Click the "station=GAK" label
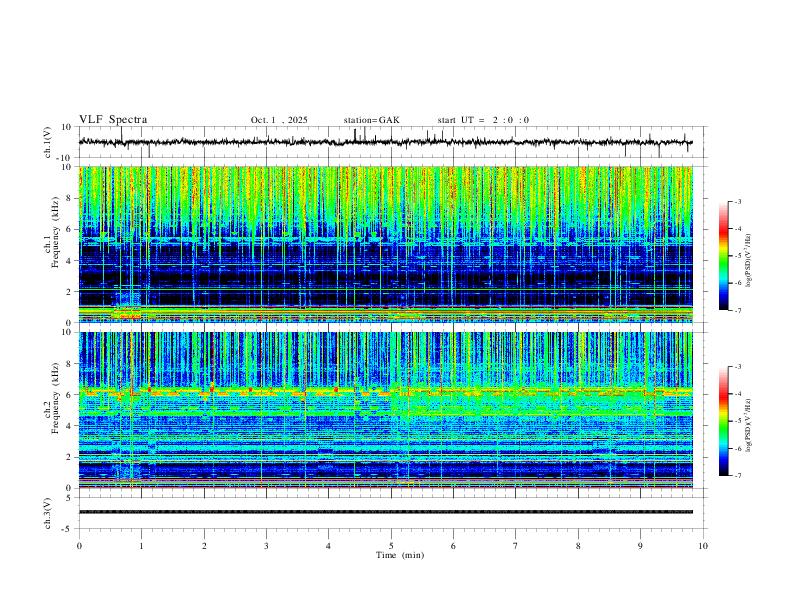Image resolution: width=792 pixels, height=612 pixels. click(x=371, y=120)
